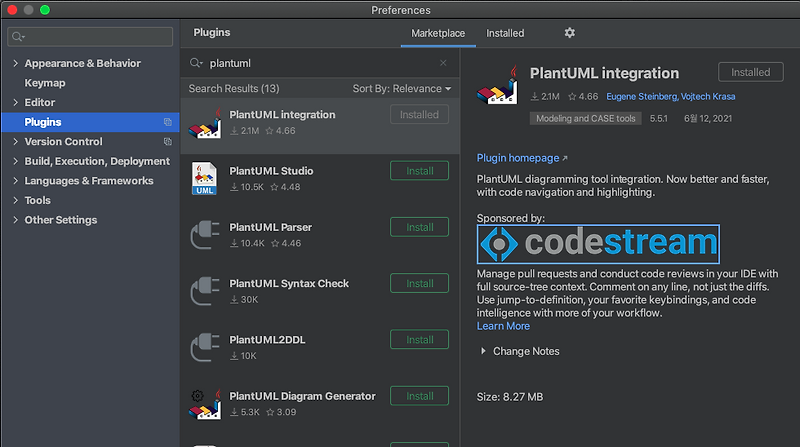The width and height of the screenshot is (800, 447).
Task: Click the PlantUML Diagram Generator icon
Action: [205, 404]
